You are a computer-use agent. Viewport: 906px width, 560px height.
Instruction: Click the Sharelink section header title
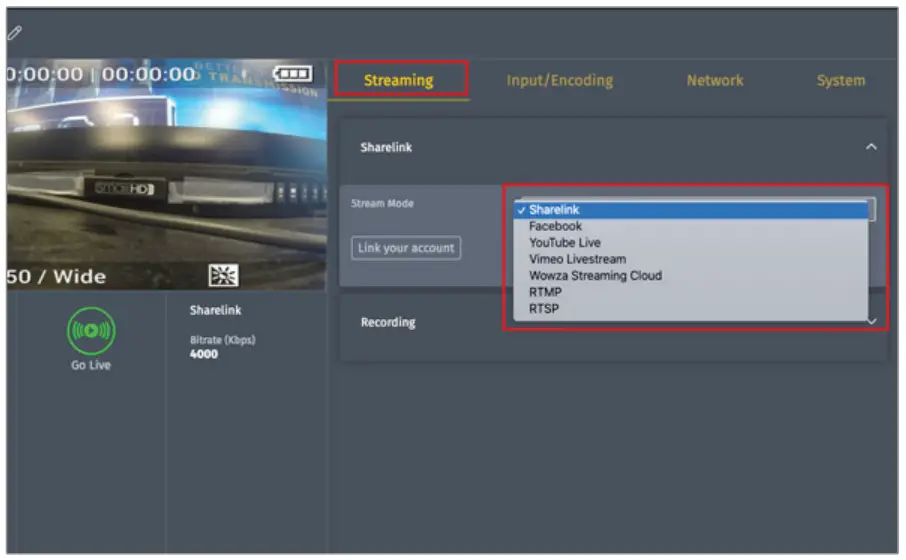coord(386,147)
